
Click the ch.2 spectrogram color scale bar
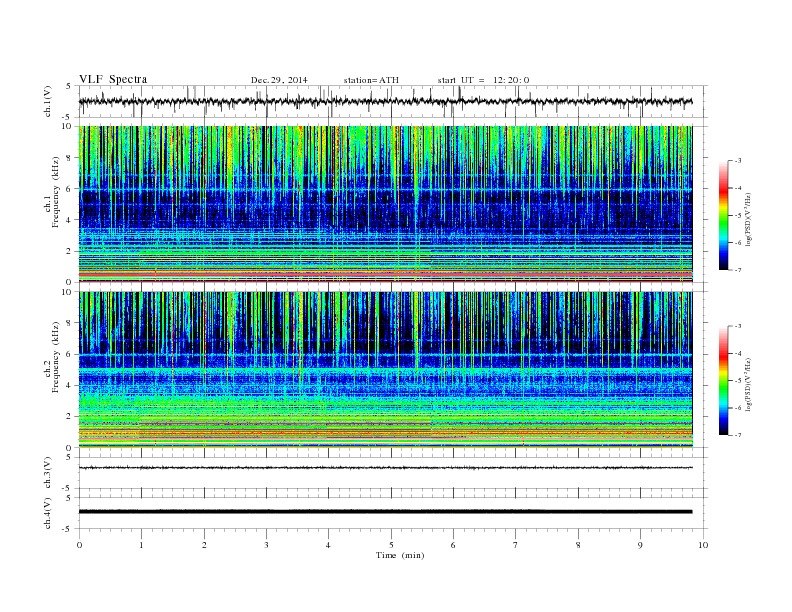(723, 380)
